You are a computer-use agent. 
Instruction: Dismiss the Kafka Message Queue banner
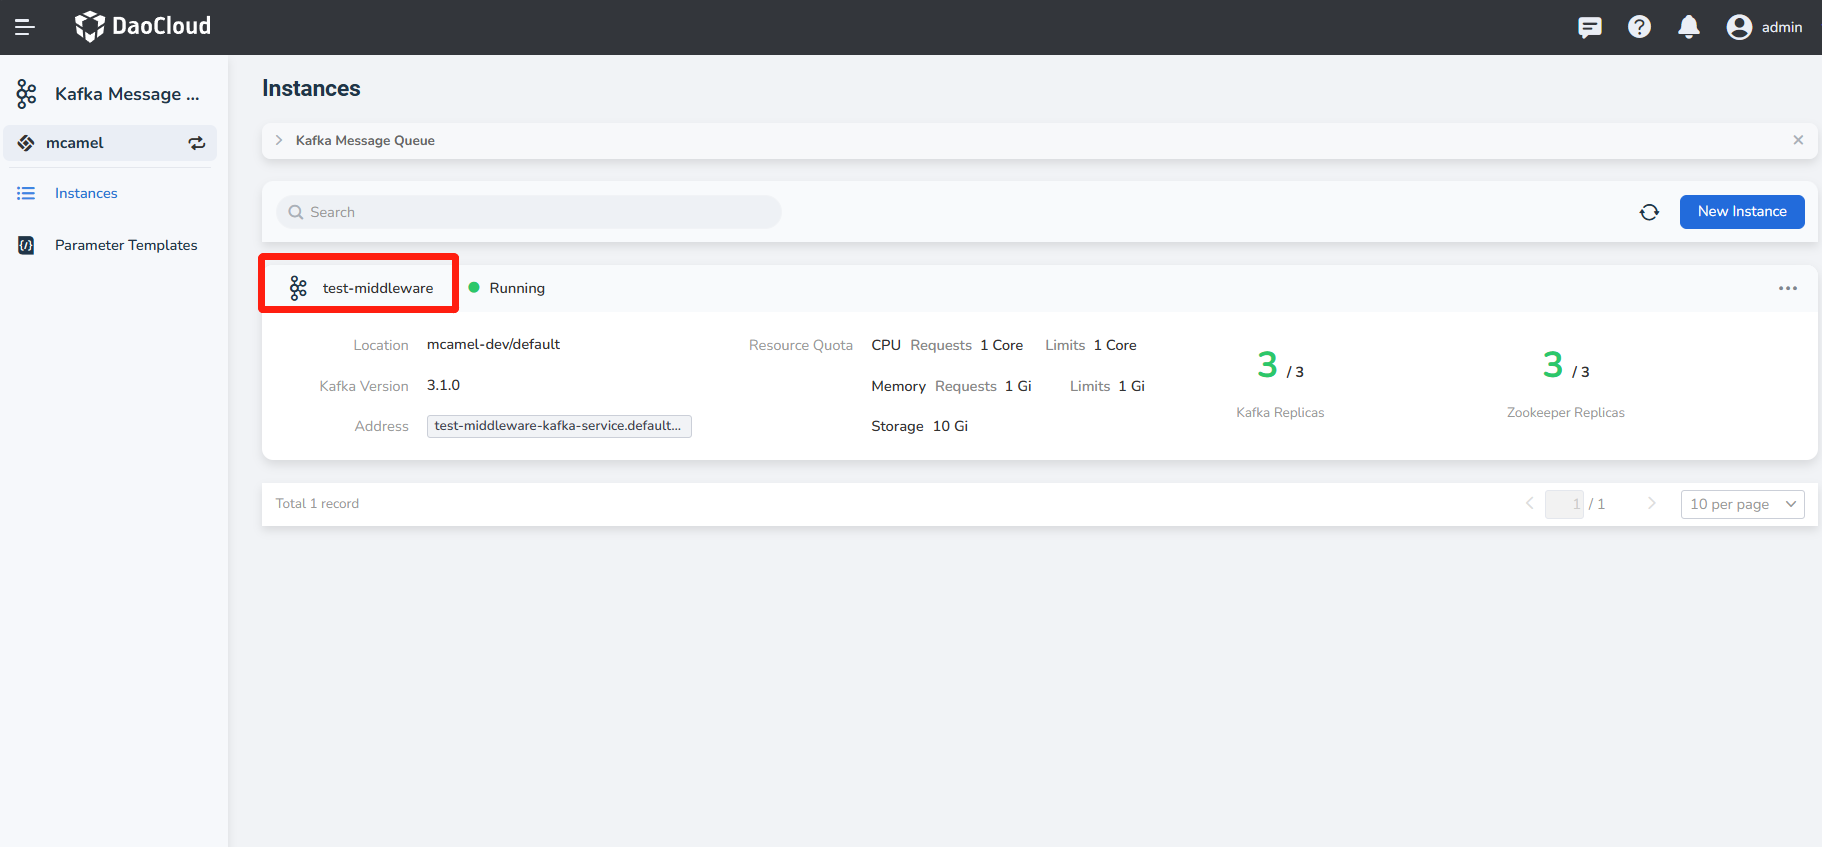click(x=1797, y=140)
